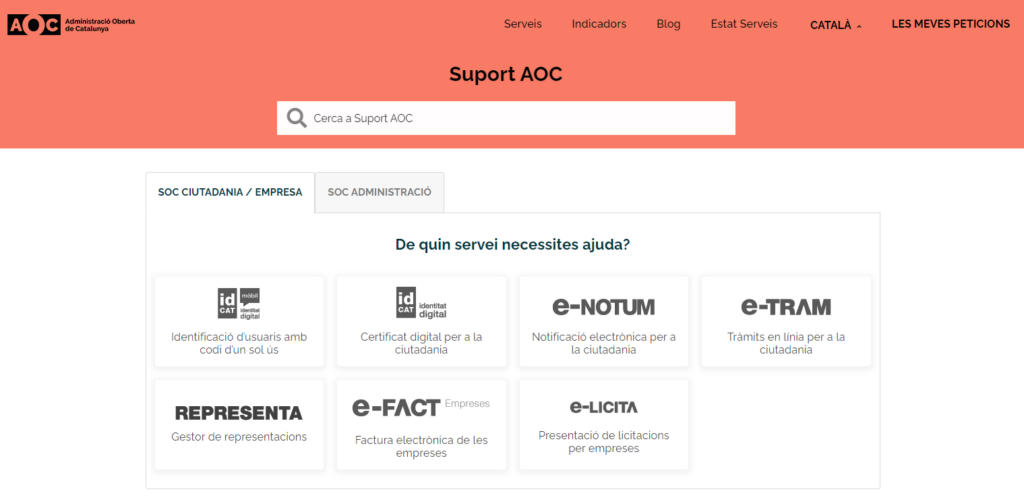Screen dimensions: 1024x504
Task: Select the e-NOTUM logo
Action: tap(603, 306)
